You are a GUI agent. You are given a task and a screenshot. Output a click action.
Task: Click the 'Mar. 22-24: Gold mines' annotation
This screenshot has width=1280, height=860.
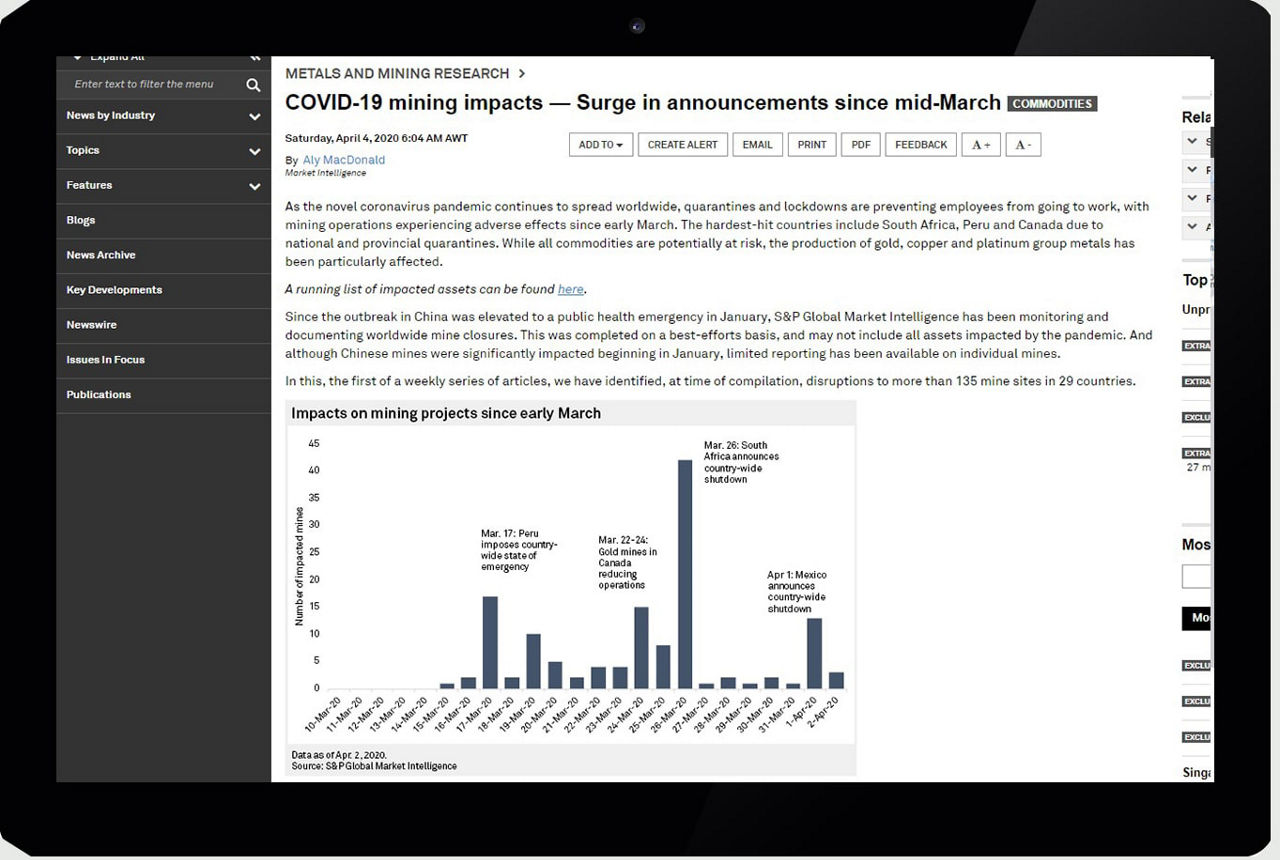[x=628, y=562]
